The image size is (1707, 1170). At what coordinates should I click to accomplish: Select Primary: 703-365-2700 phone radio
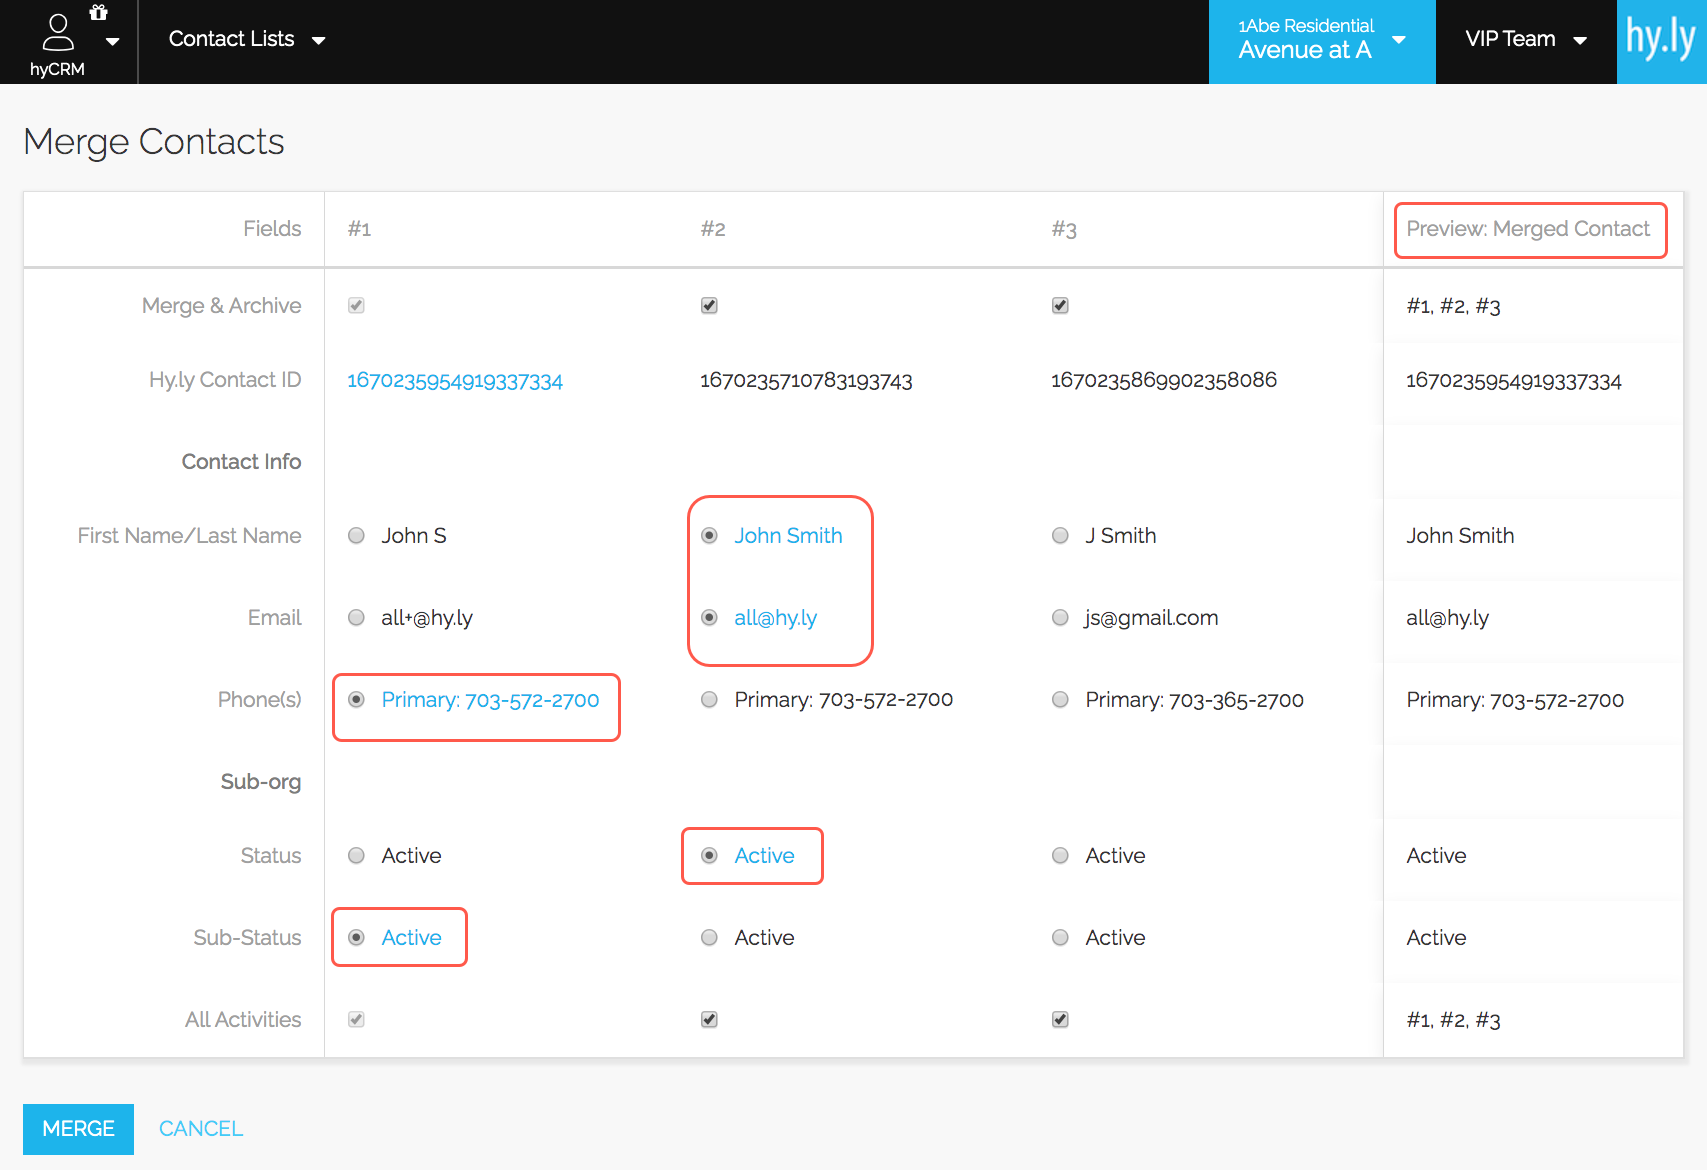1060,699
